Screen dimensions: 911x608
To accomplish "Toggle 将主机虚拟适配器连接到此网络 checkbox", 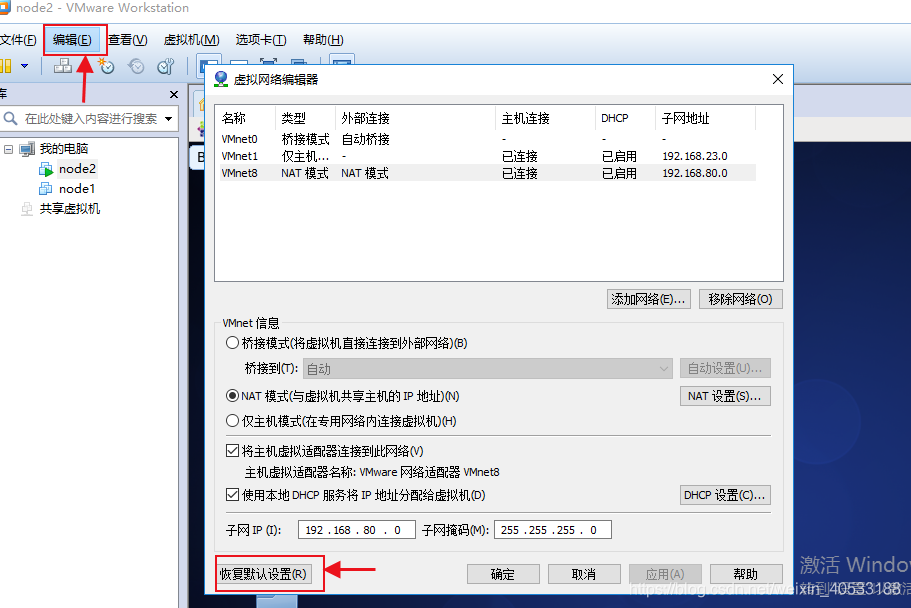I will pyautogui.click(x=232, y=450).
